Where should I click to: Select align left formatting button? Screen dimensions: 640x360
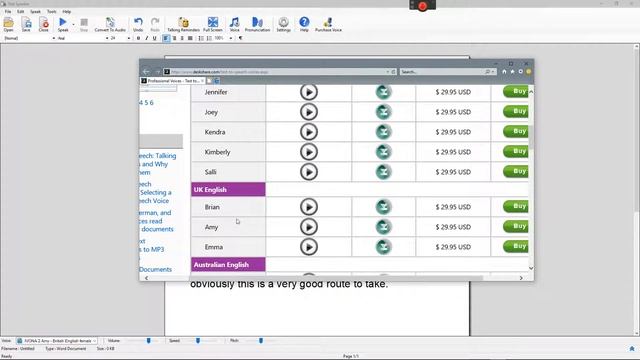[x=166, y=38]
